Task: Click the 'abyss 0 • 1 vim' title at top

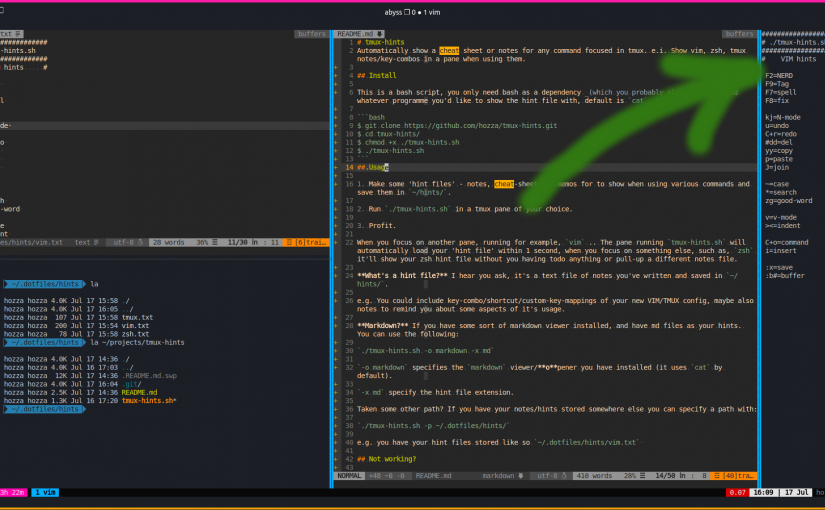Action: (412, 12)
